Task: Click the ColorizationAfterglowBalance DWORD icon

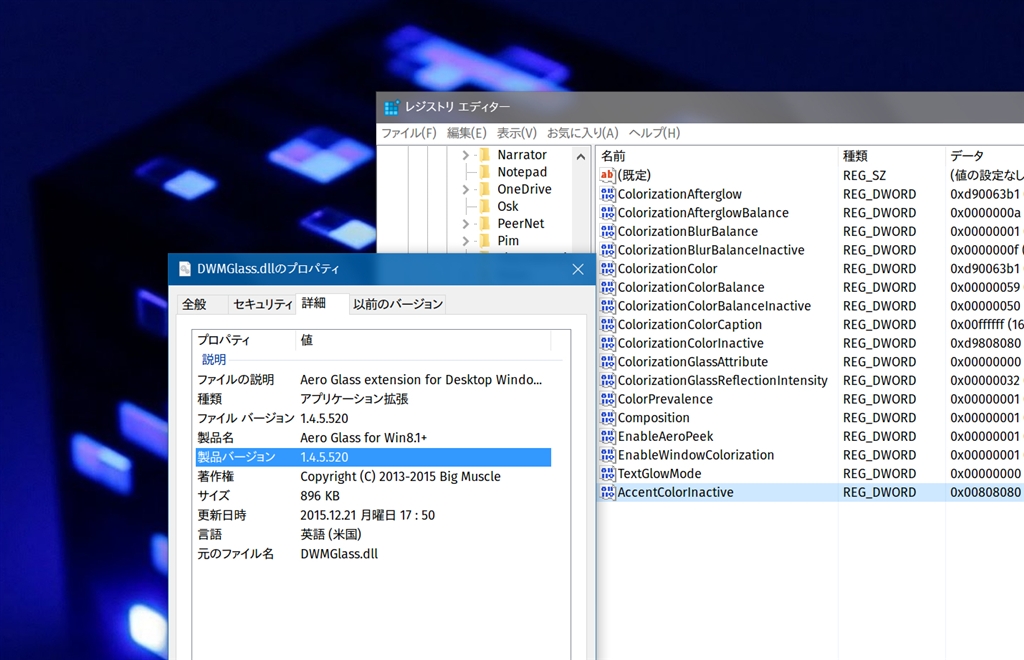Action: [x=607, y=213]
